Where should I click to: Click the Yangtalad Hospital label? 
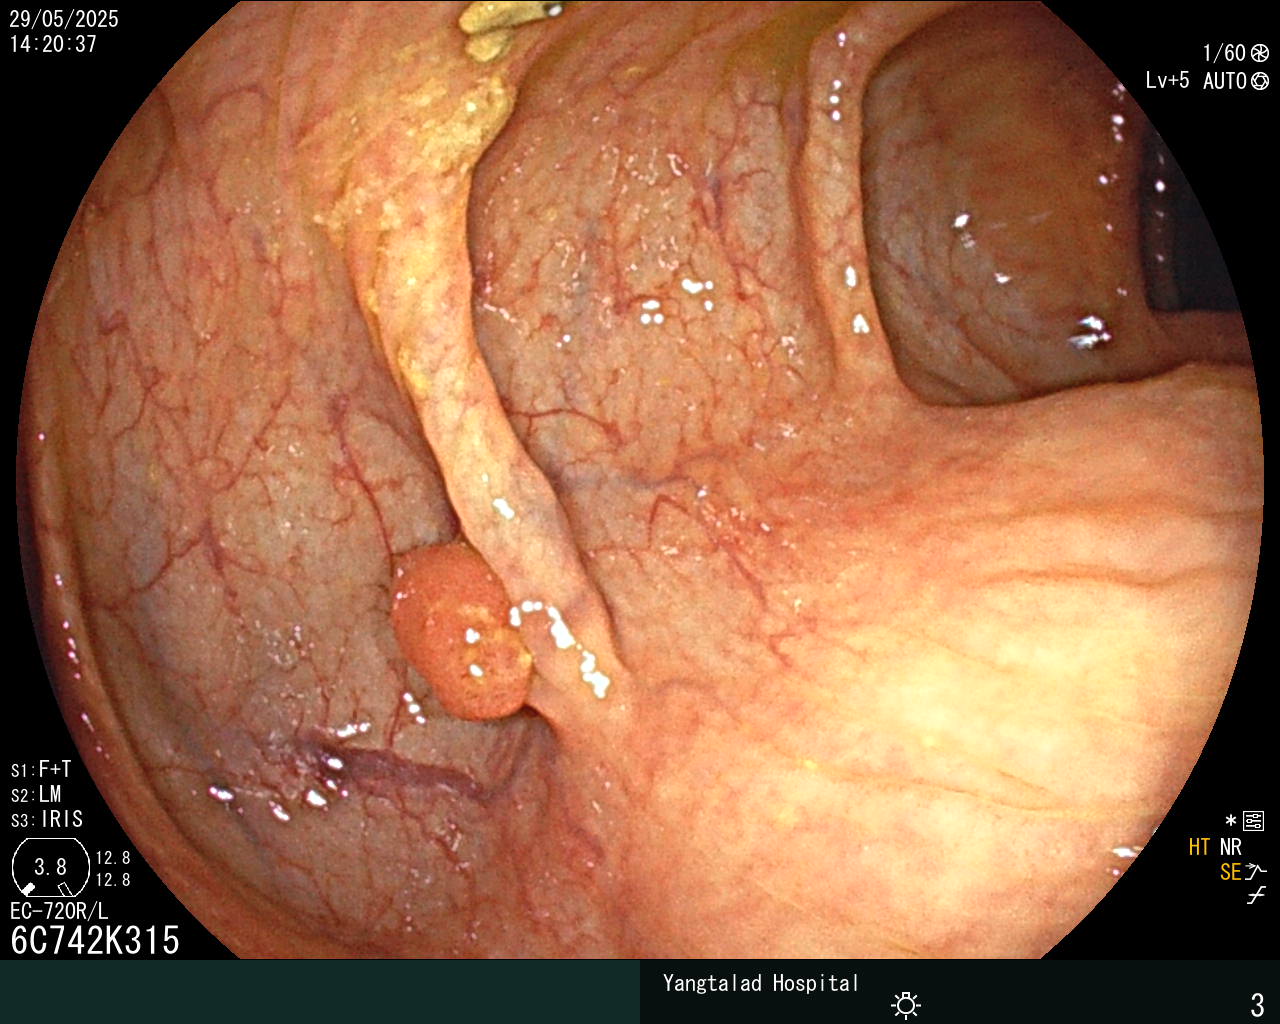click(761, 983)
